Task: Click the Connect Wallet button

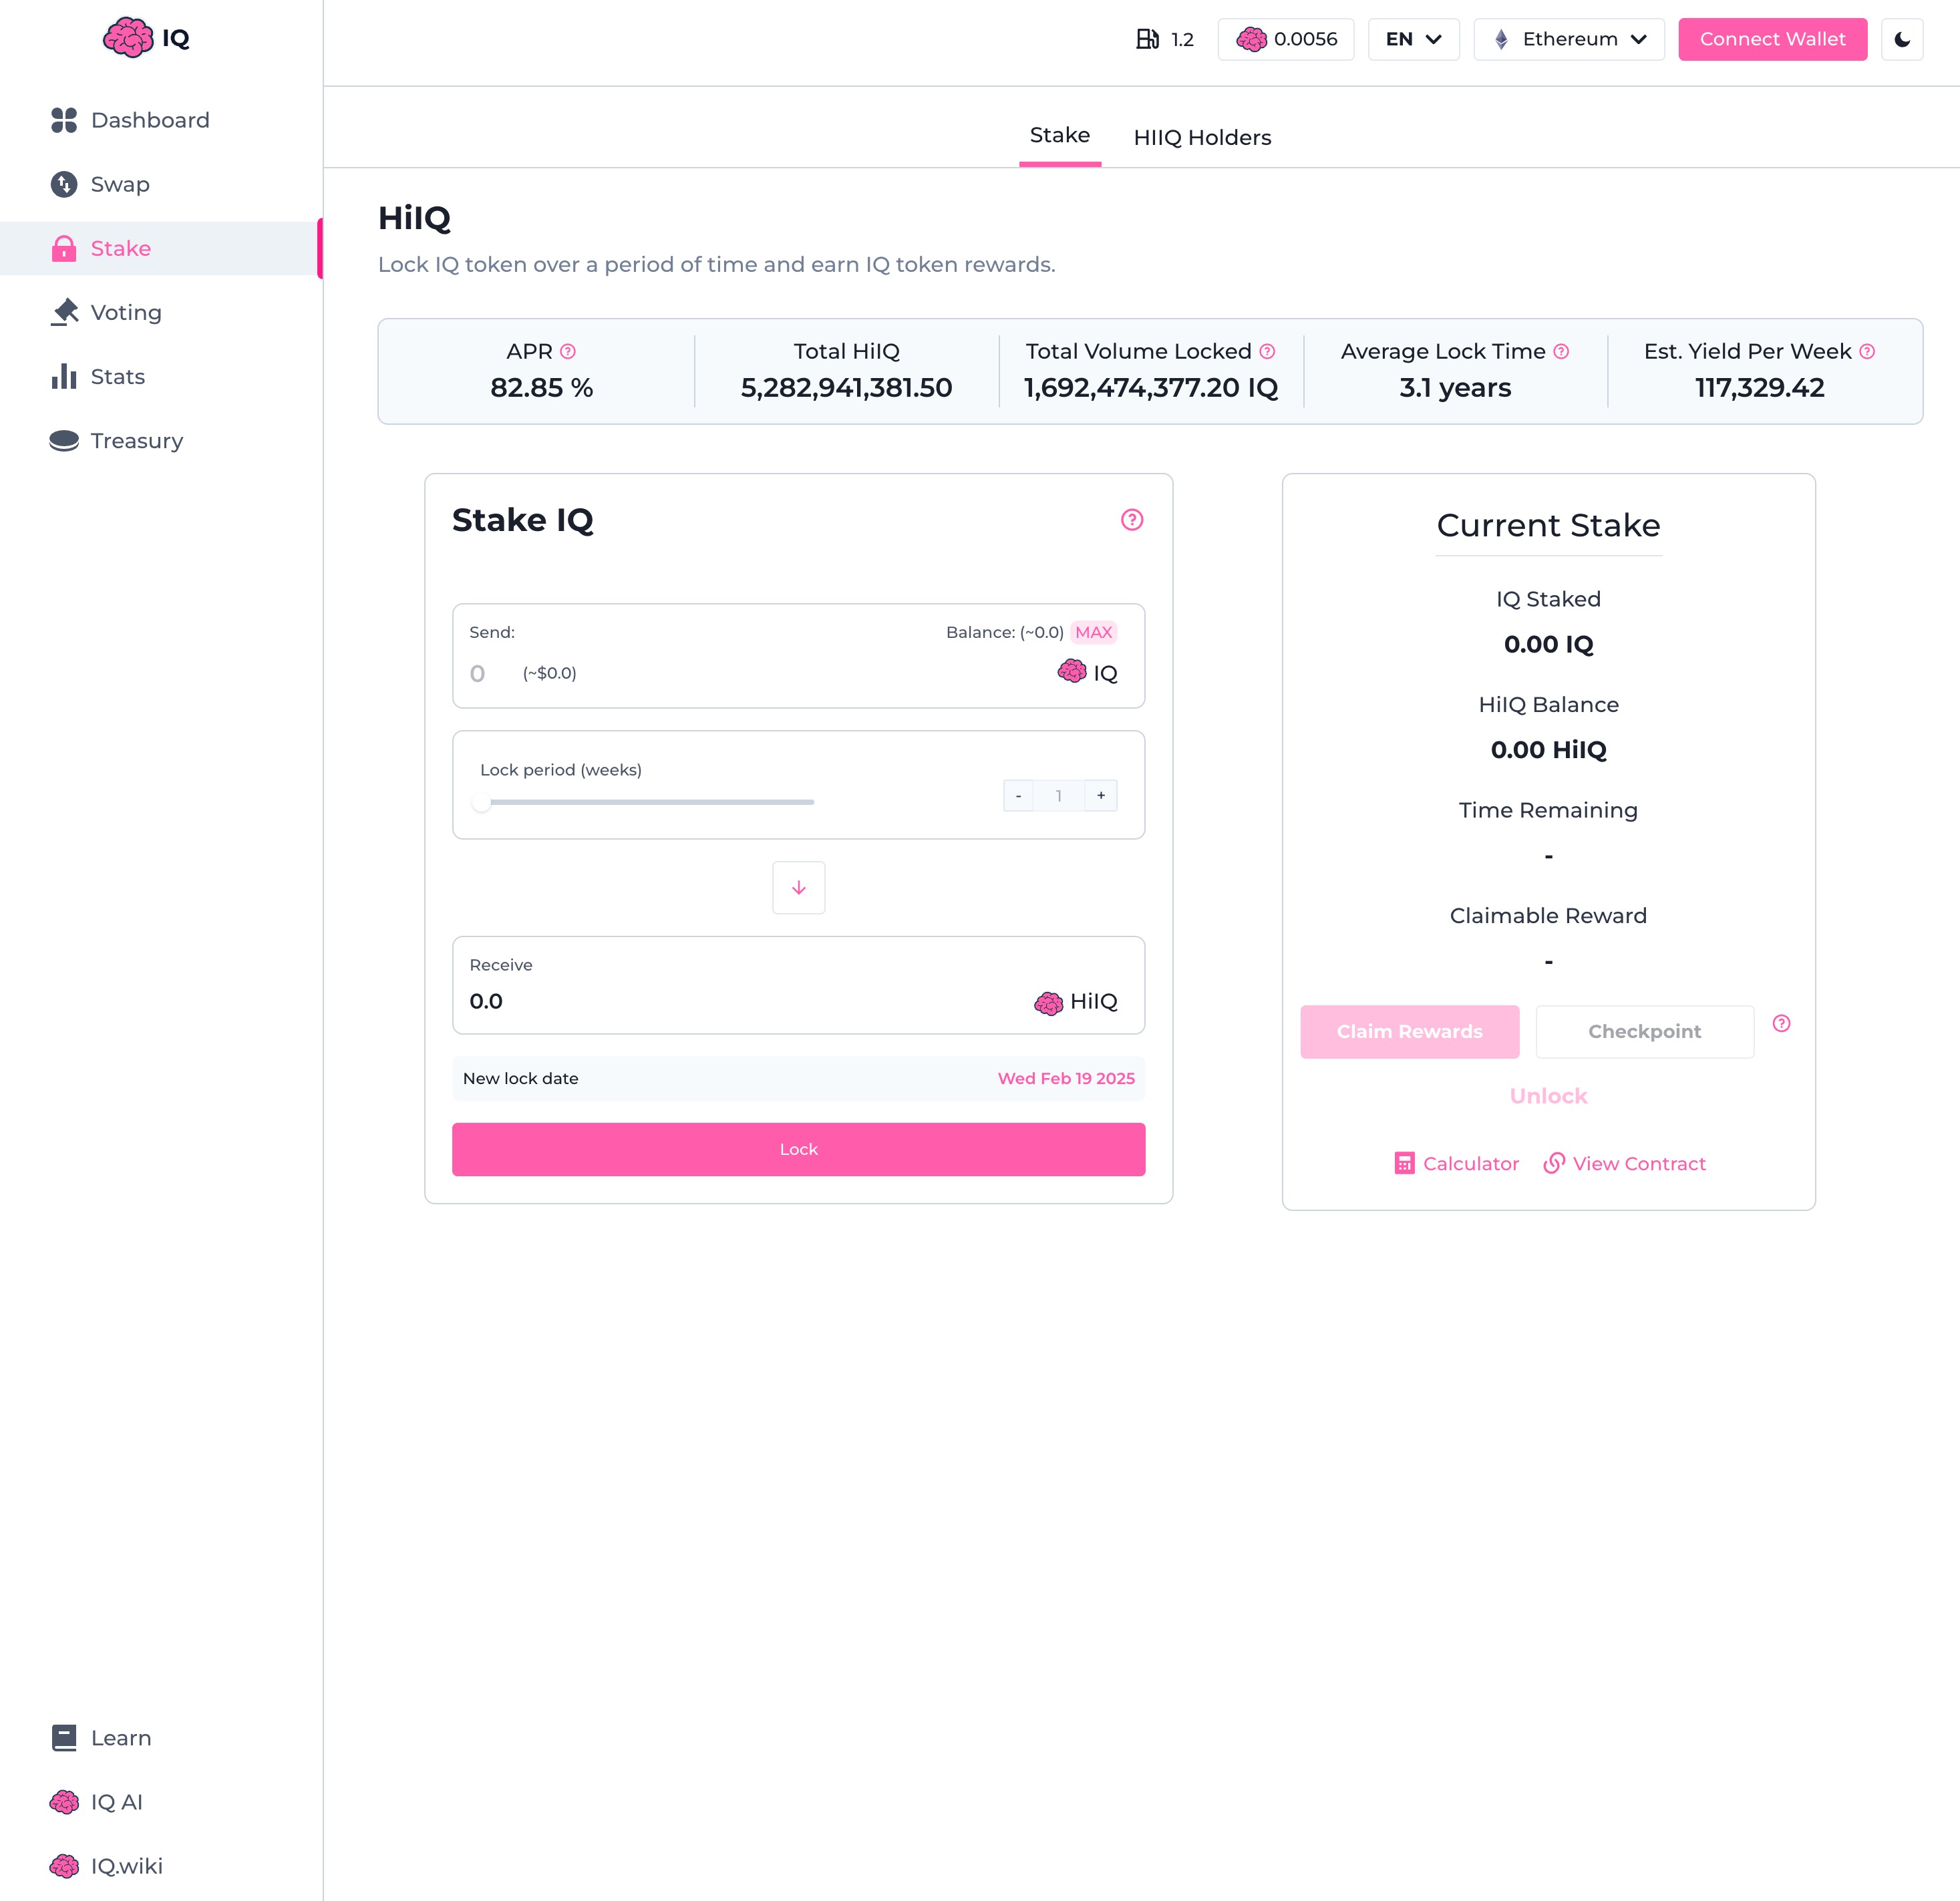Action: [1772, 39]
